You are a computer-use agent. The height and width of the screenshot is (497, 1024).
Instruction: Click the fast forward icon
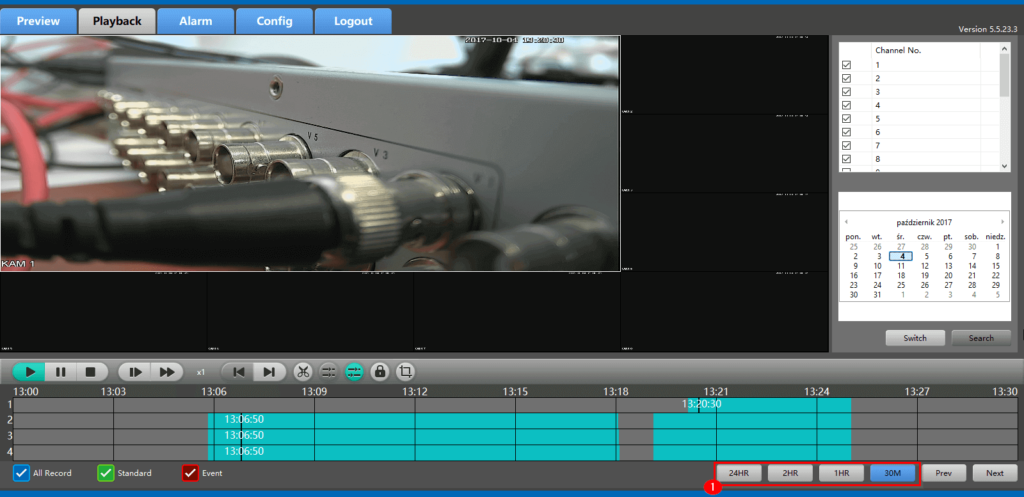coord(166,371)
